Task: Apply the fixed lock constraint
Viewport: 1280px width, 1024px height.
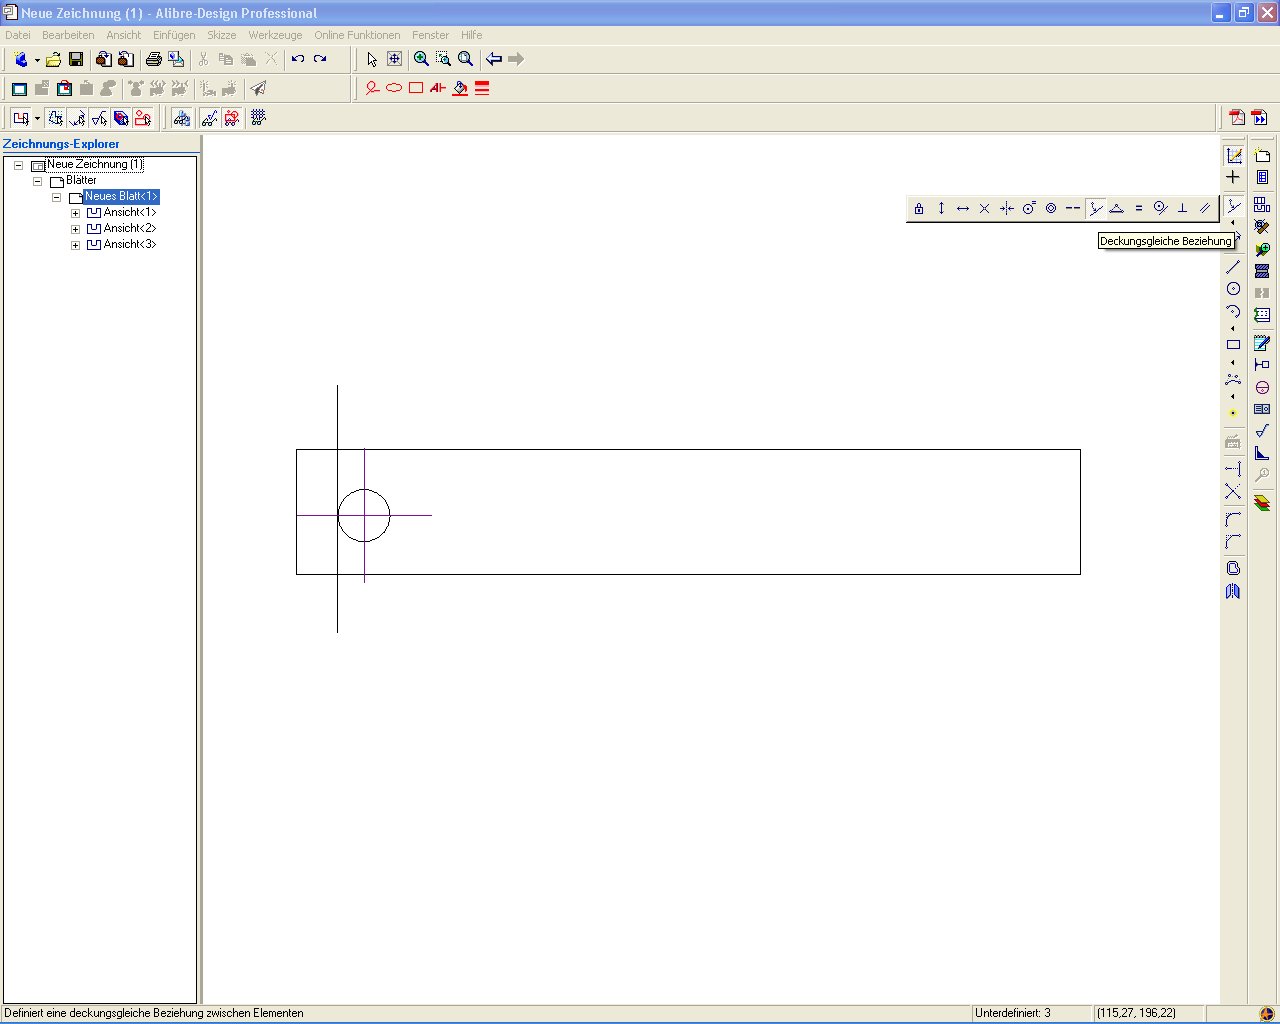Action: tap(919, 208)
